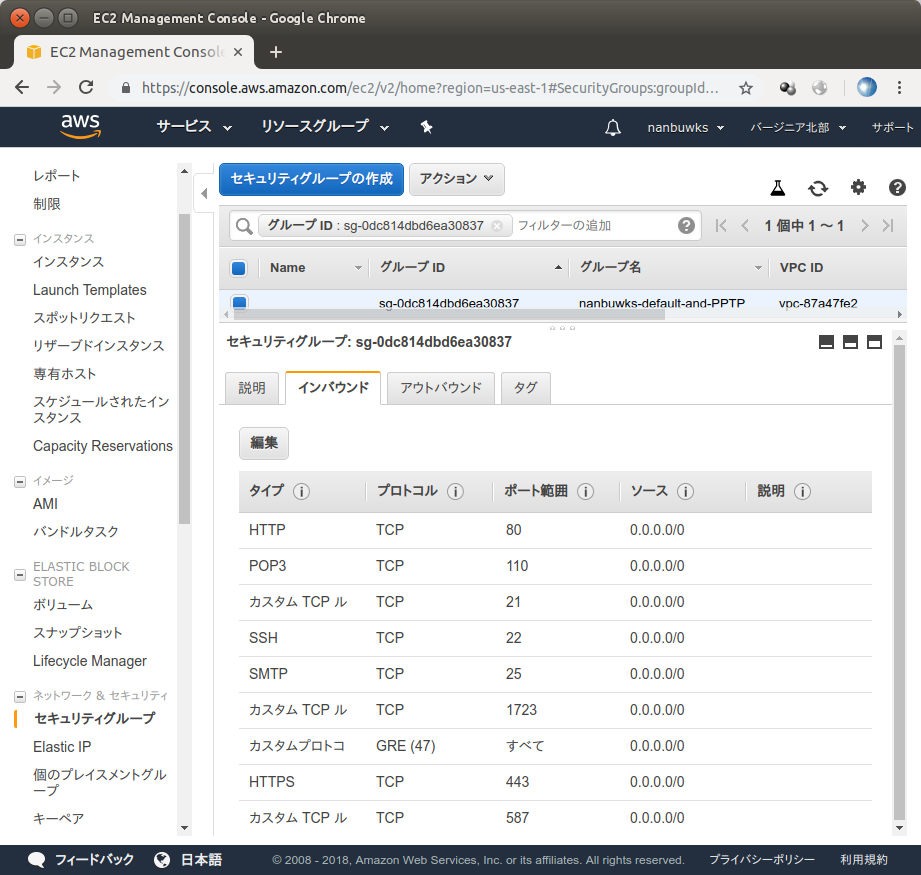The width and height of the screenshot is (921, 875).
Task: Open the サービス menu
Action: tap(185, 127)
